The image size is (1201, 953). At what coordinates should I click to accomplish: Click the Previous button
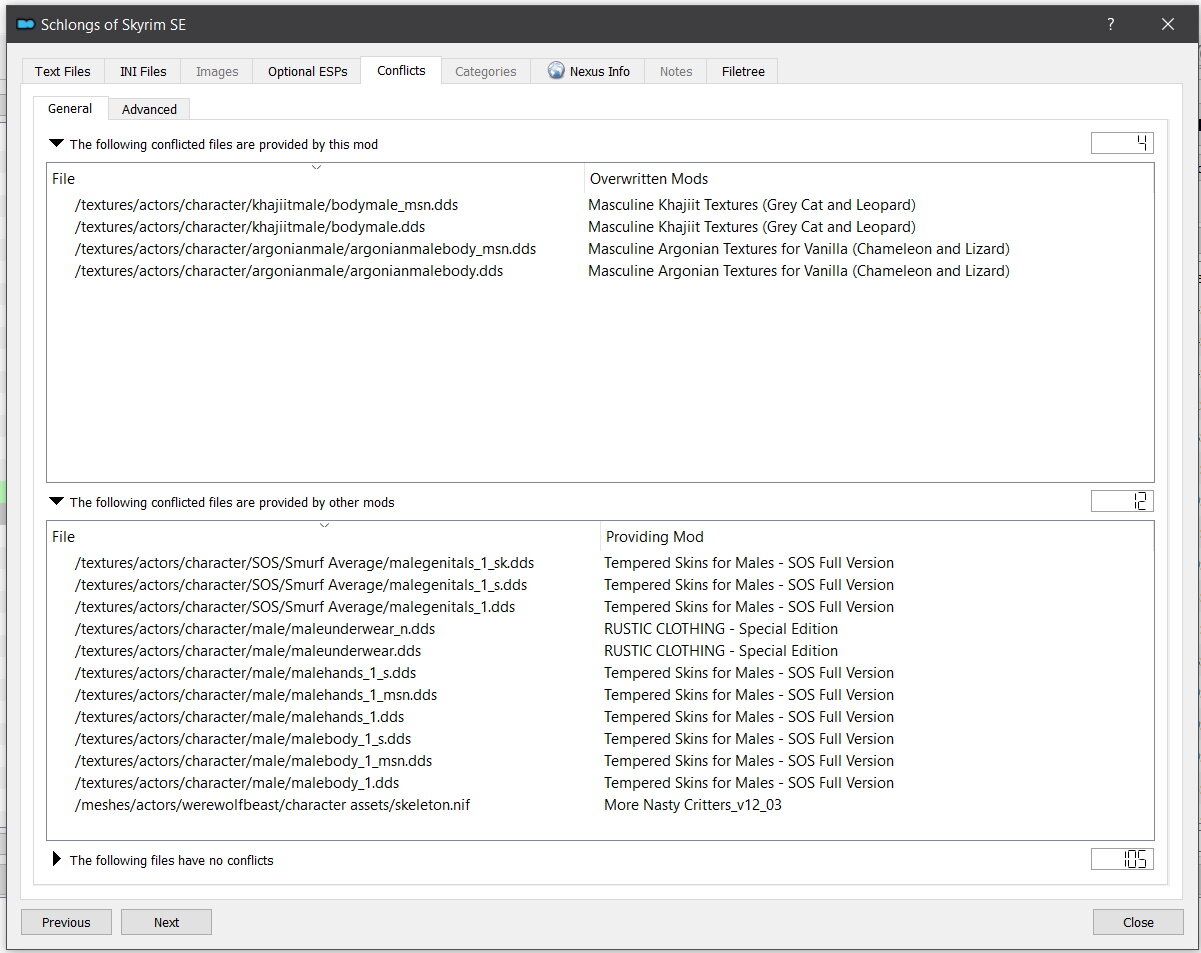point(66,922)
